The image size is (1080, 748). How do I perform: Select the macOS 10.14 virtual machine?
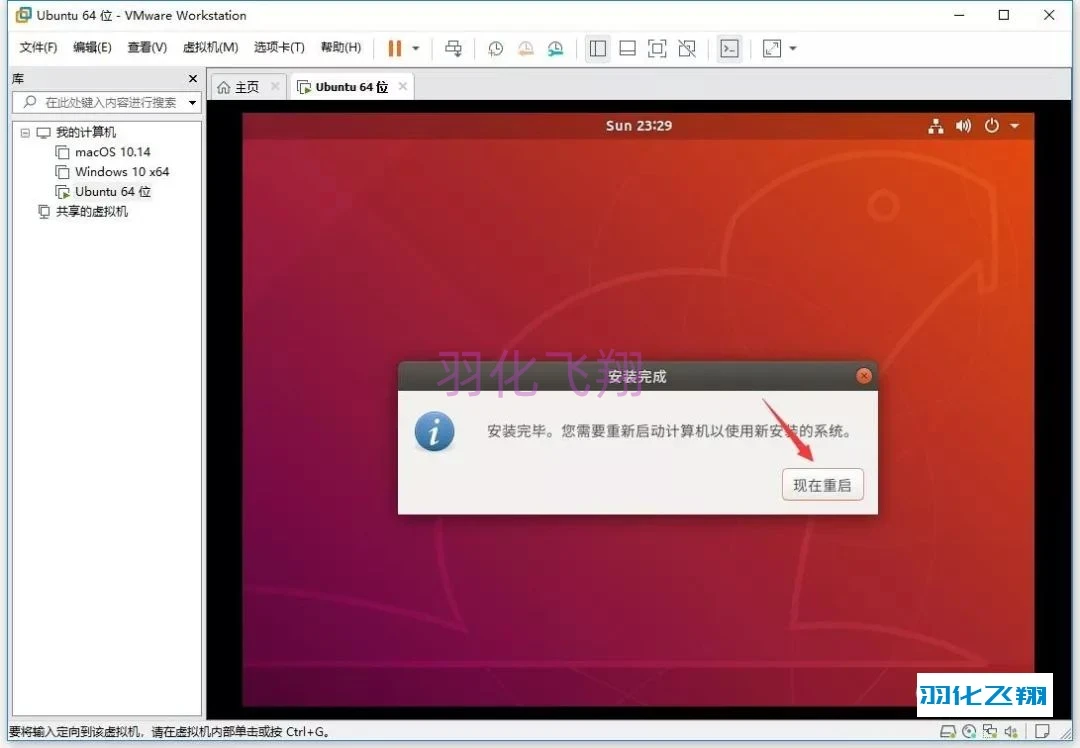coord(112,152)
